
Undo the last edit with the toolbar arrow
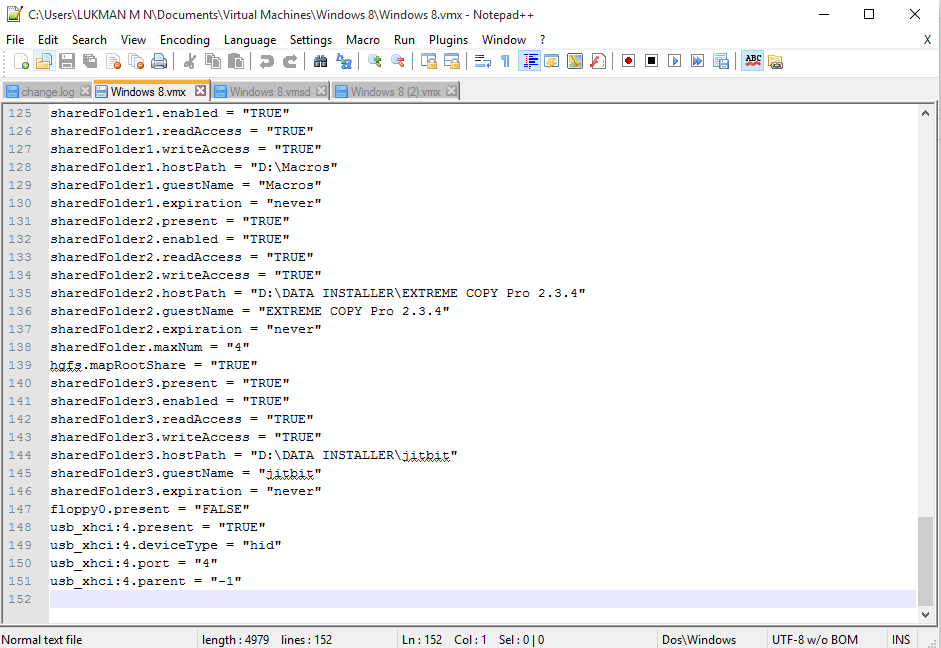coord(267,61)
